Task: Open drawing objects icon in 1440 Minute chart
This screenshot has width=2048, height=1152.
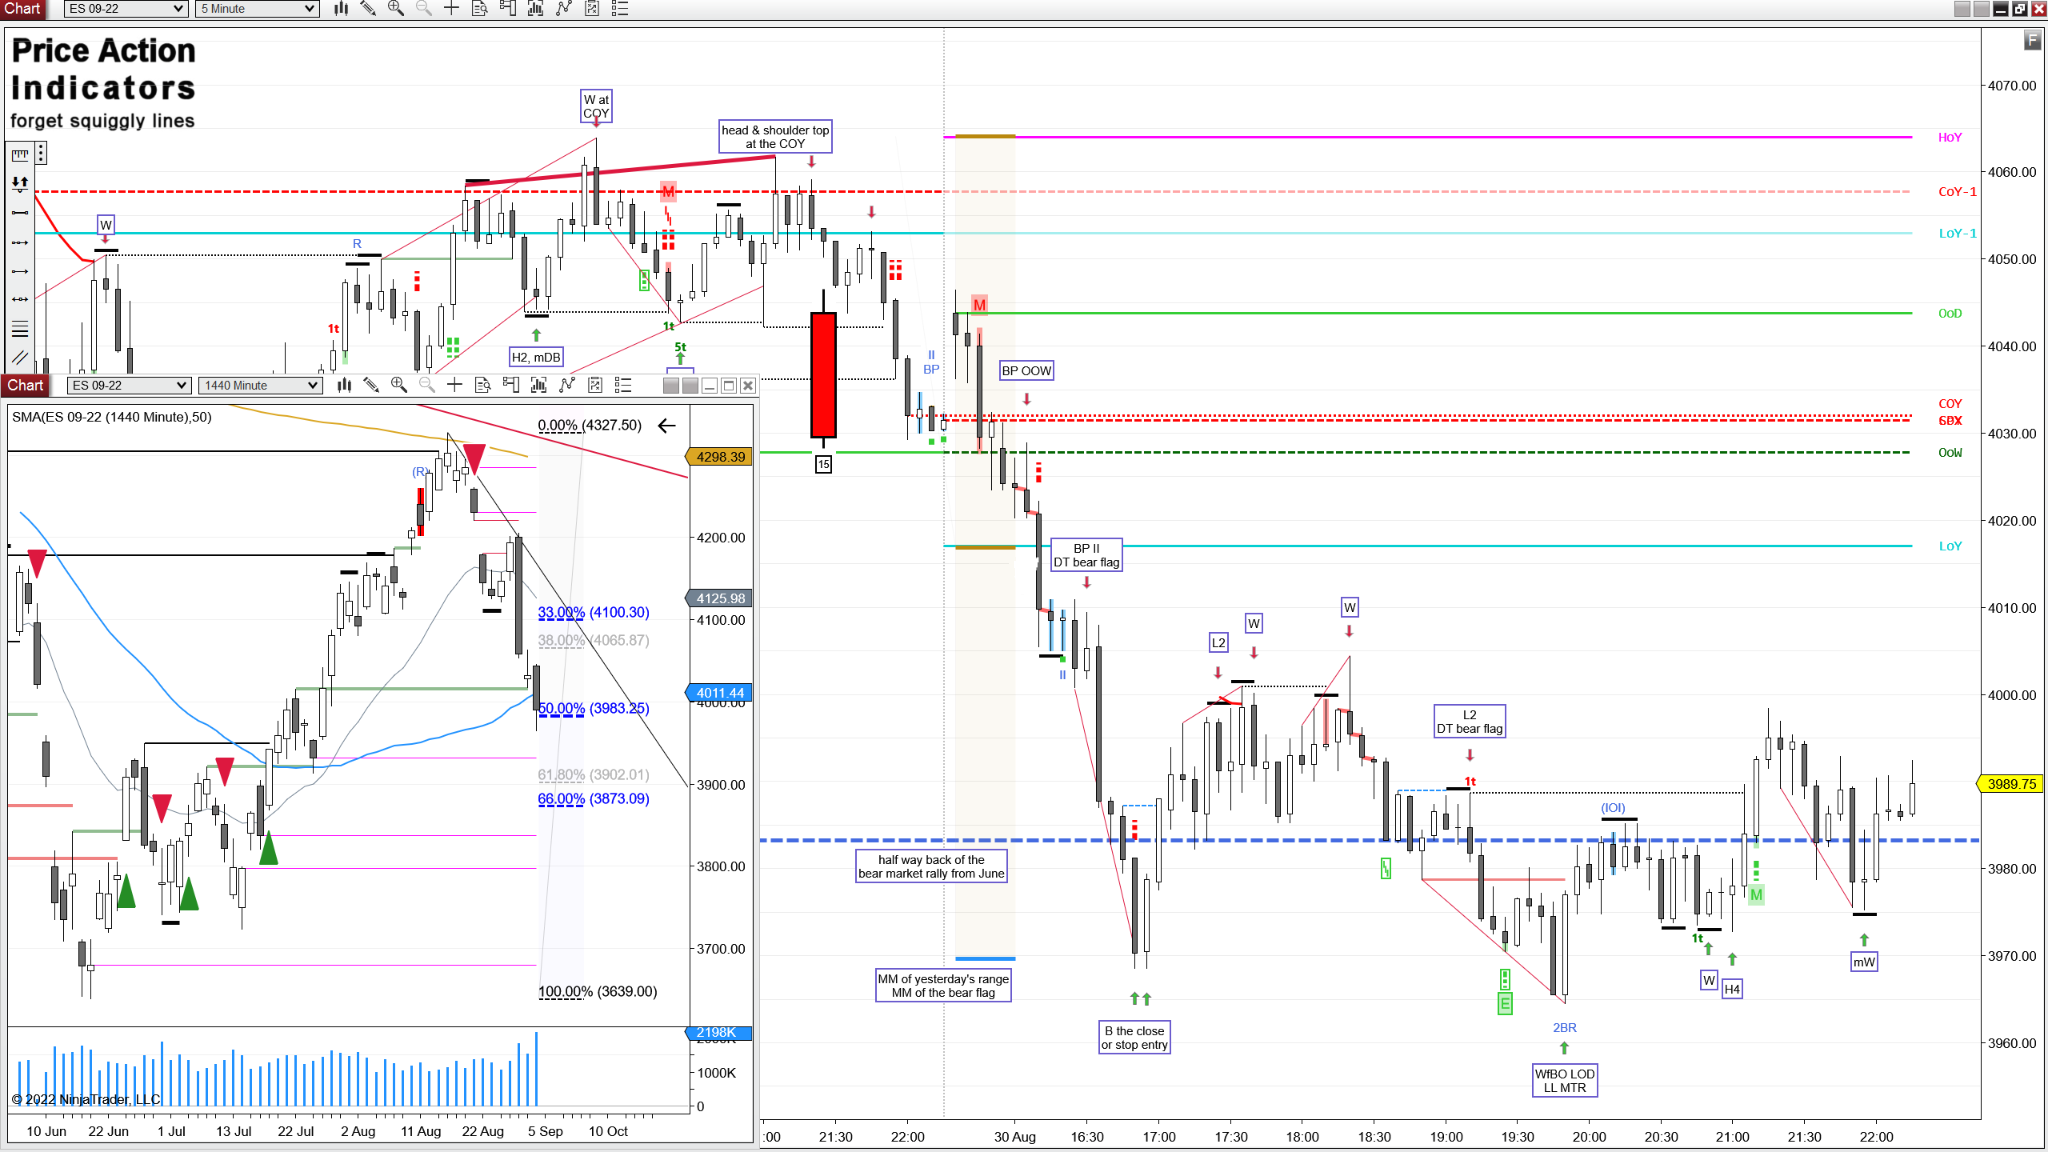Action: [595, 385]
